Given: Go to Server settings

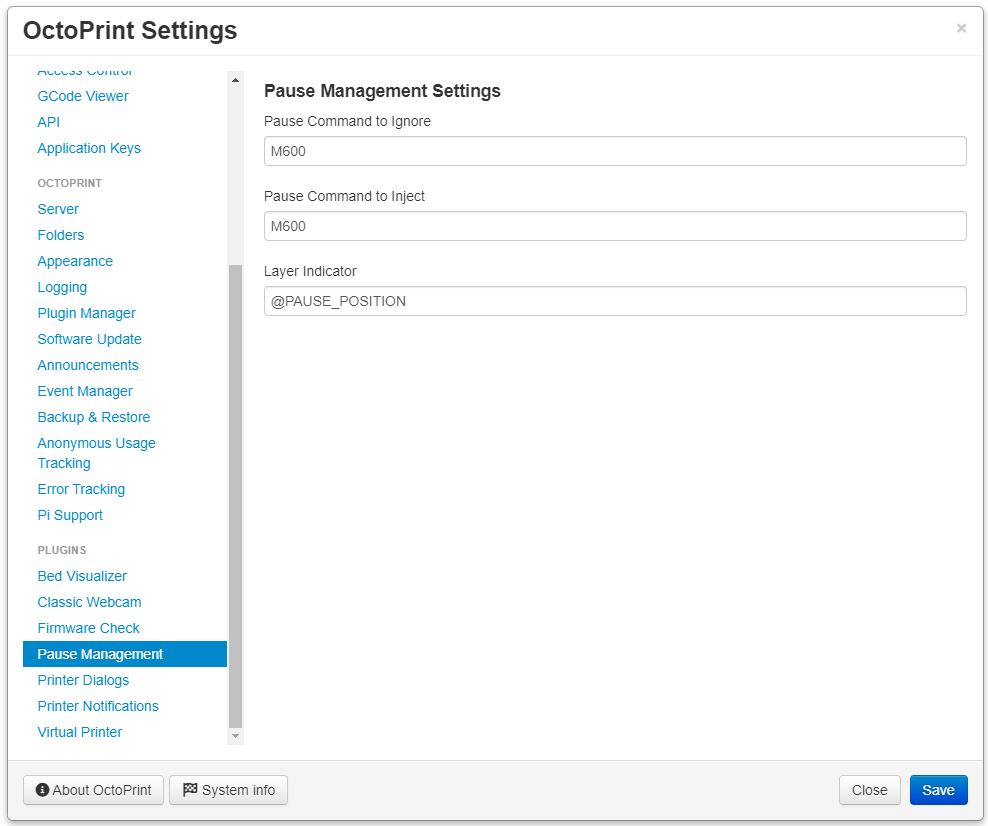Looking at the screenshot, I should 58,209.
